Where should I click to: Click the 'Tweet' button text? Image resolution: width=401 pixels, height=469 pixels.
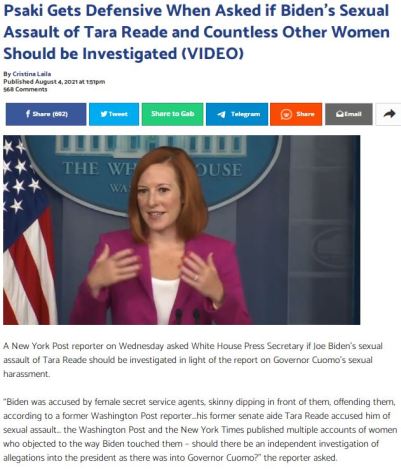click(118, 114)
